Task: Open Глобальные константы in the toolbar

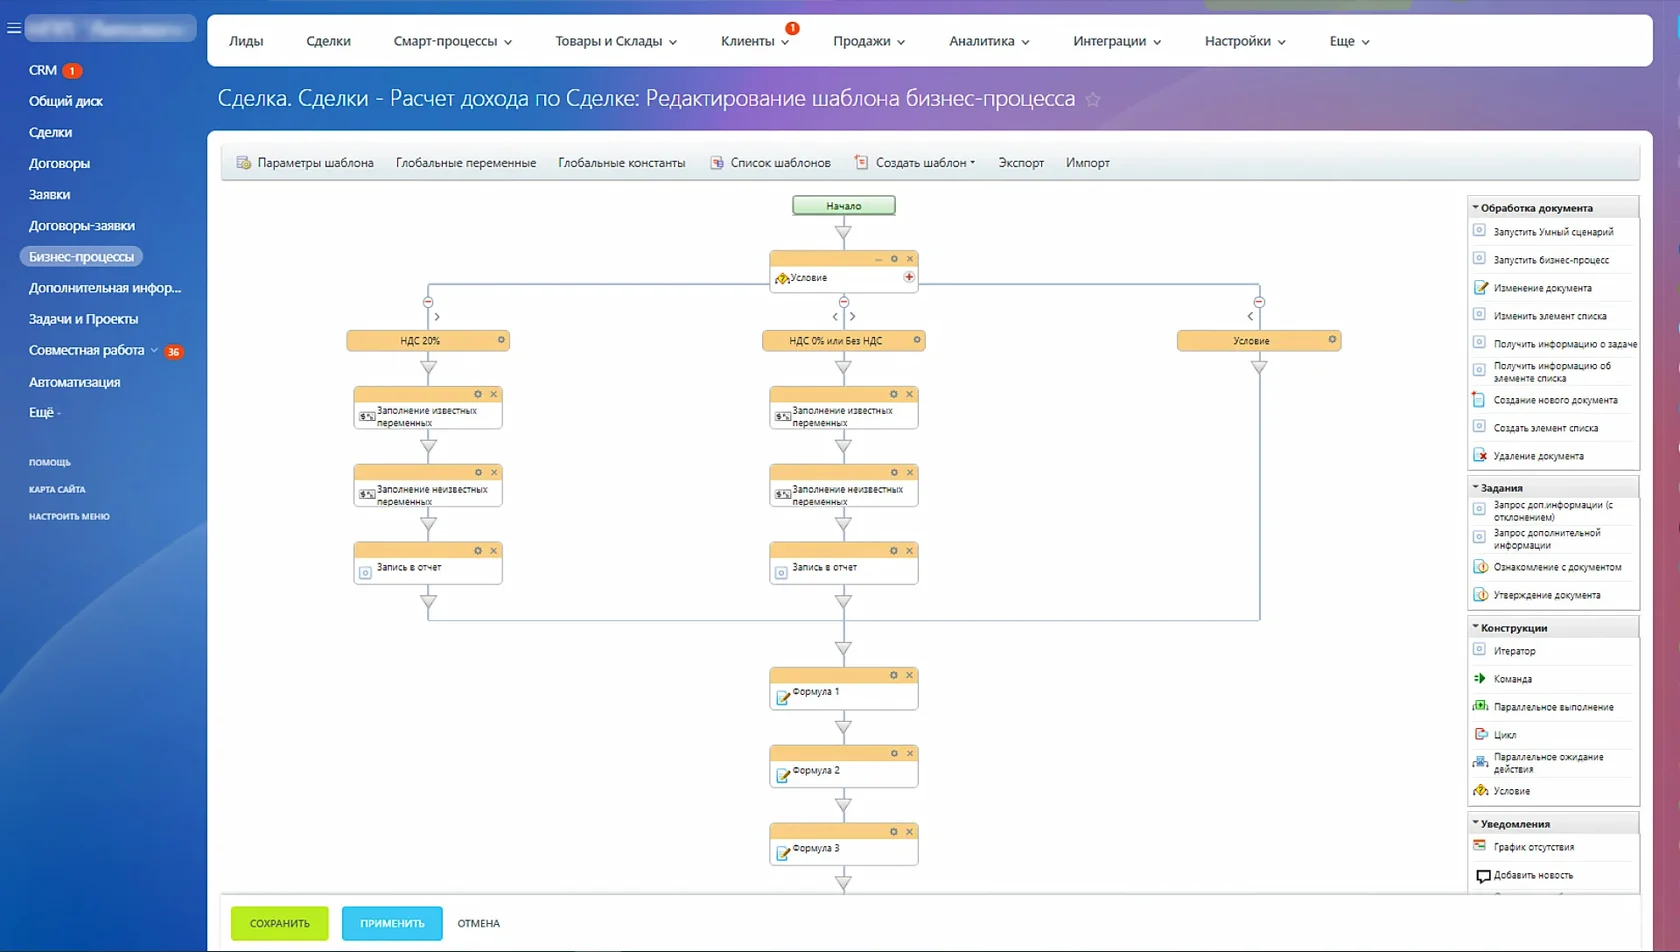Action: coord(622,163)
